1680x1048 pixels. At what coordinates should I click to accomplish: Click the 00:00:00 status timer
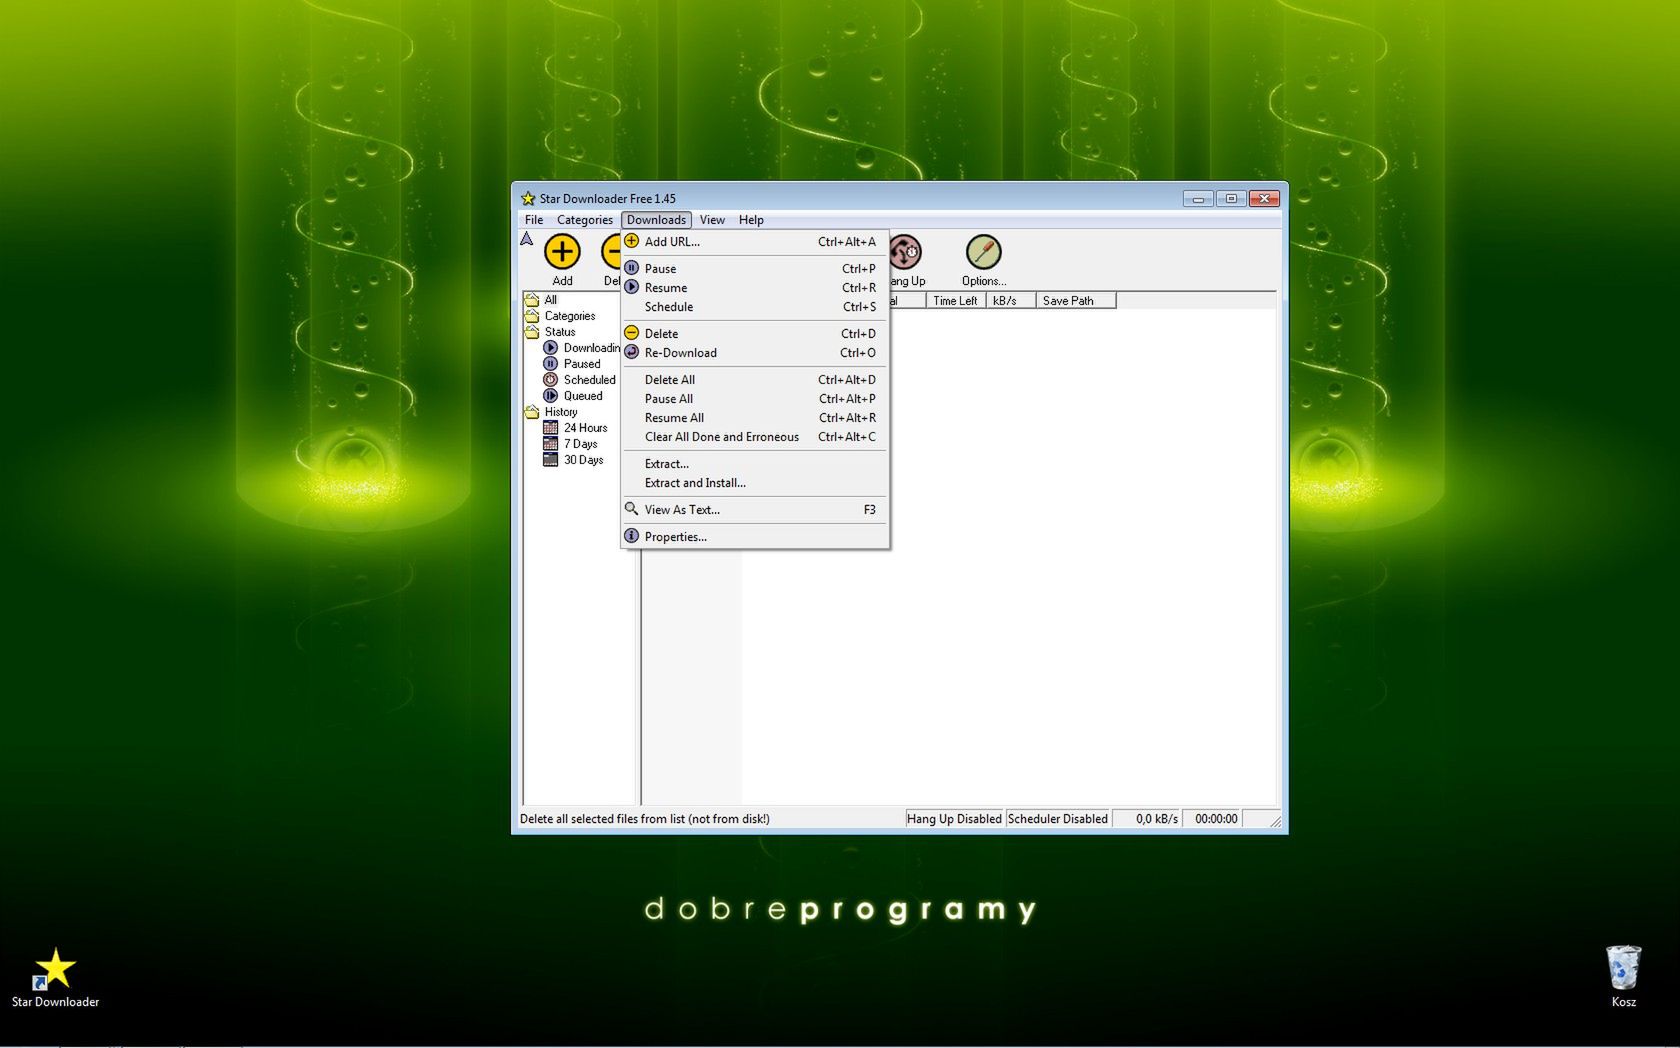click(1214, 819)
